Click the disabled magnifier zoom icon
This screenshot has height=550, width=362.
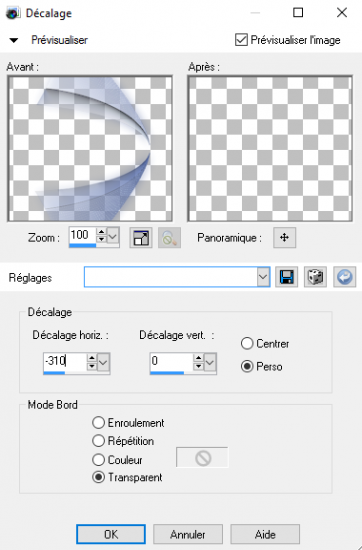[169, 238]
